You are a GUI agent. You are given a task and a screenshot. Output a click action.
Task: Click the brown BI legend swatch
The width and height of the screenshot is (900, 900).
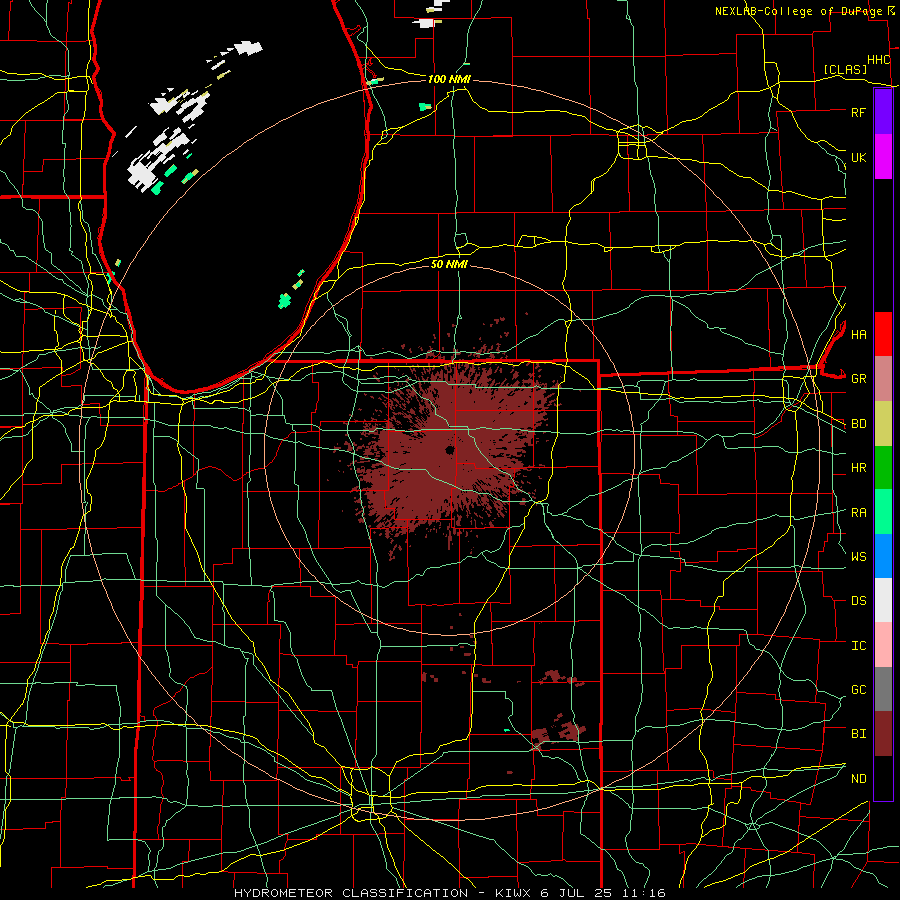point(883,734)
